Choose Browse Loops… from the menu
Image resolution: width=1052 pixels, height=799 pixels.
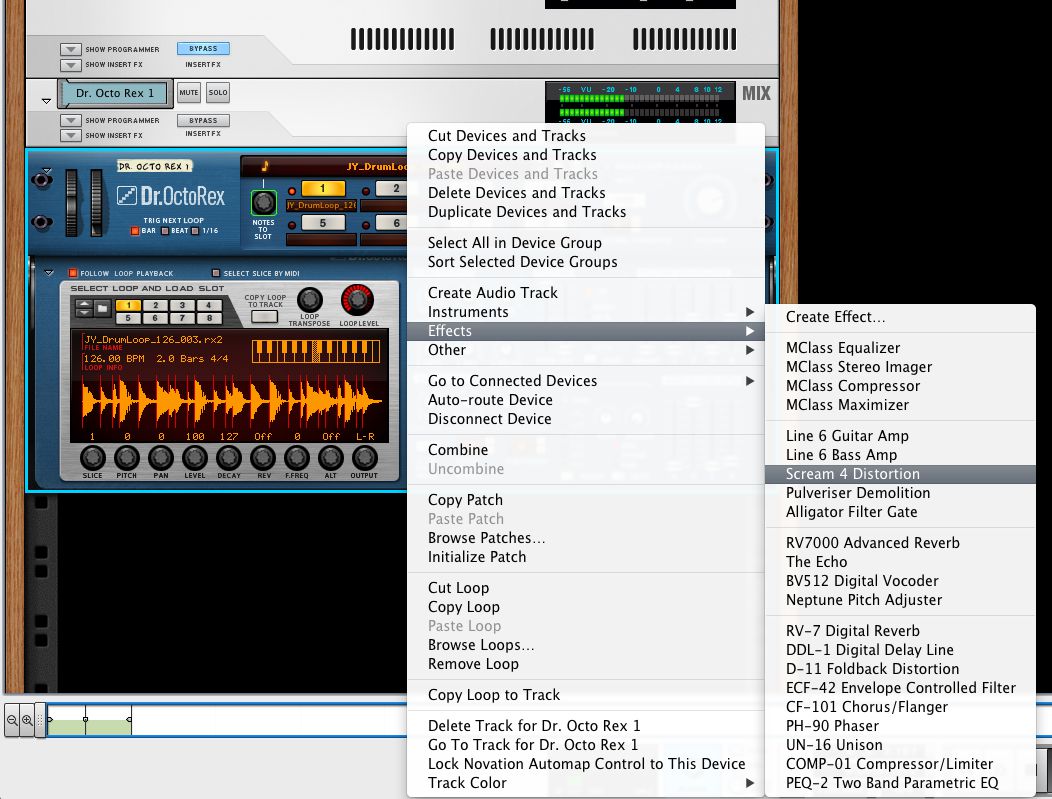click(x=586, y=645)
